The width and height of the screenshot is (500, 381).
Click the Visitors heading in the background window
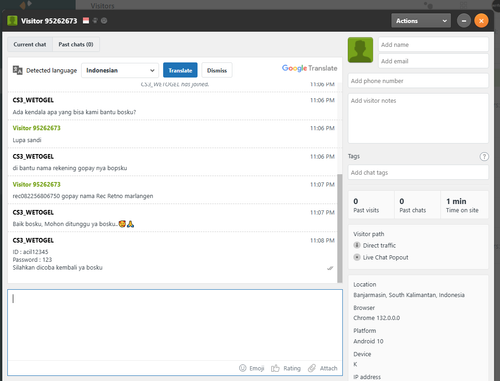pos(102,6)
